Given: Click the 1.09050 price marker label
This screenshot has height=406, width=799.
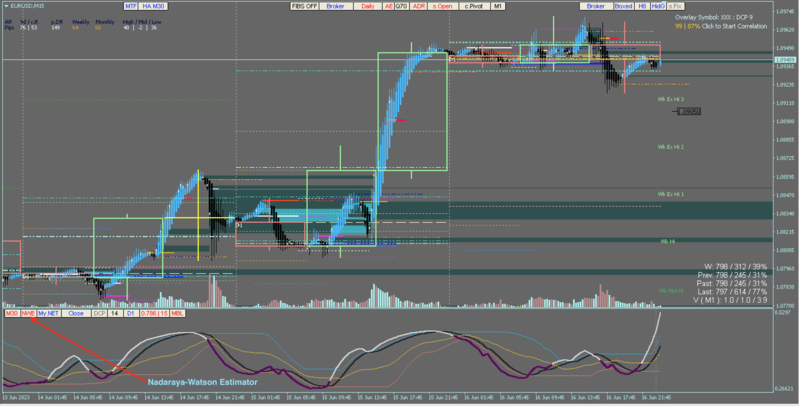Looking at the screenshot, I should (689, 111).
